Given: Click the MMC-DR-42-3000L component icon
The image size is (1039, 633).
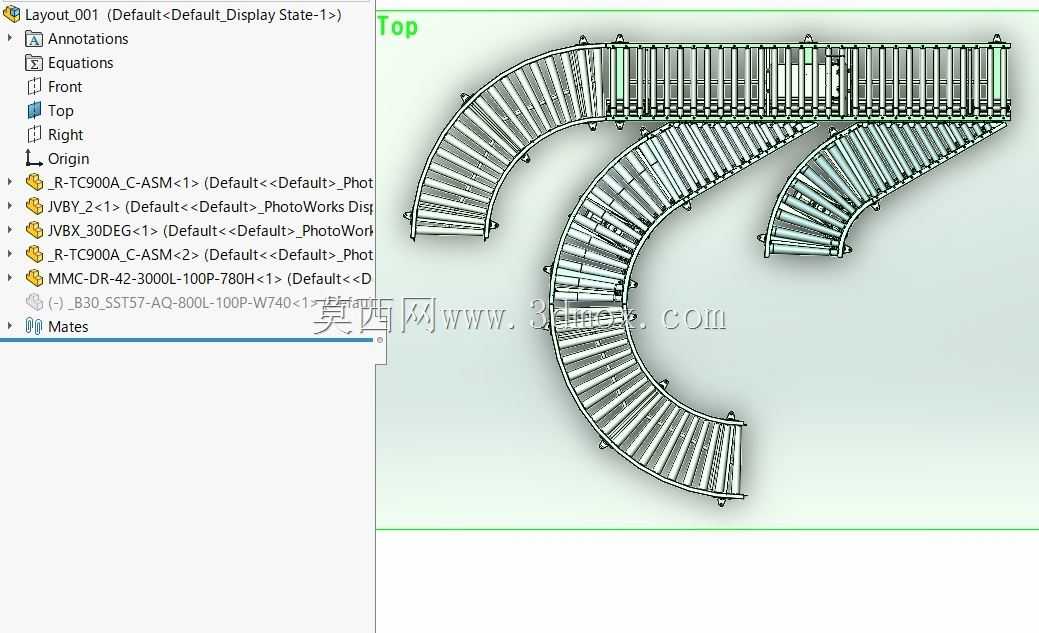Looking at the screenshot, I should [34, 278].
